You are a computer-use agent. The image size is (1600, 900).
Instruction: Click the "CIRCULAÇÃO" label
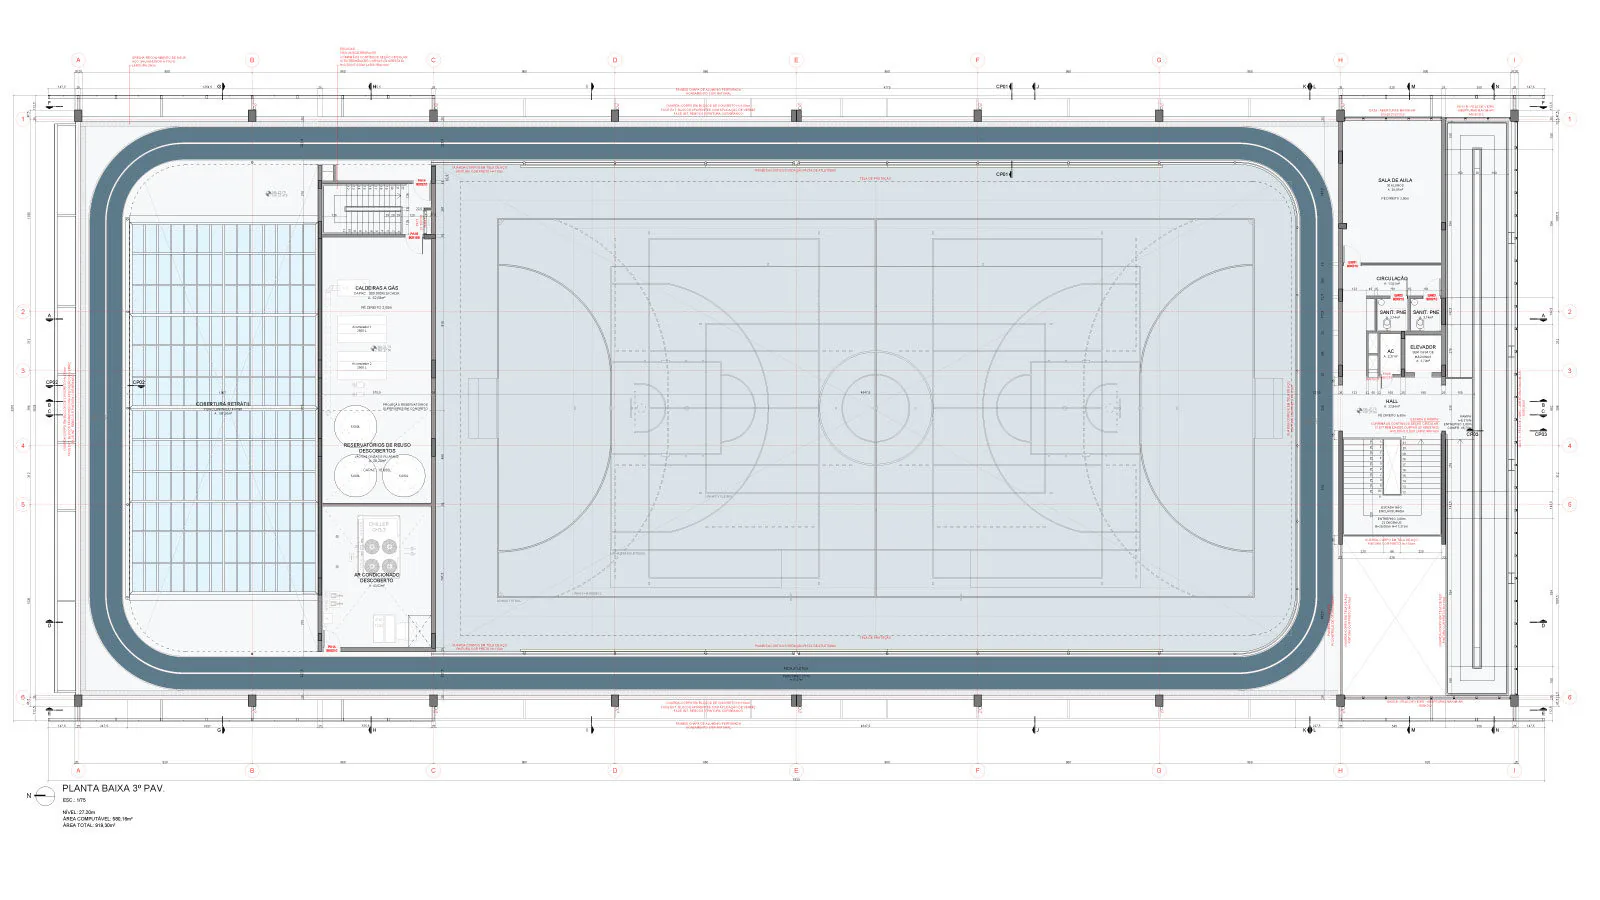[1392, 279]
